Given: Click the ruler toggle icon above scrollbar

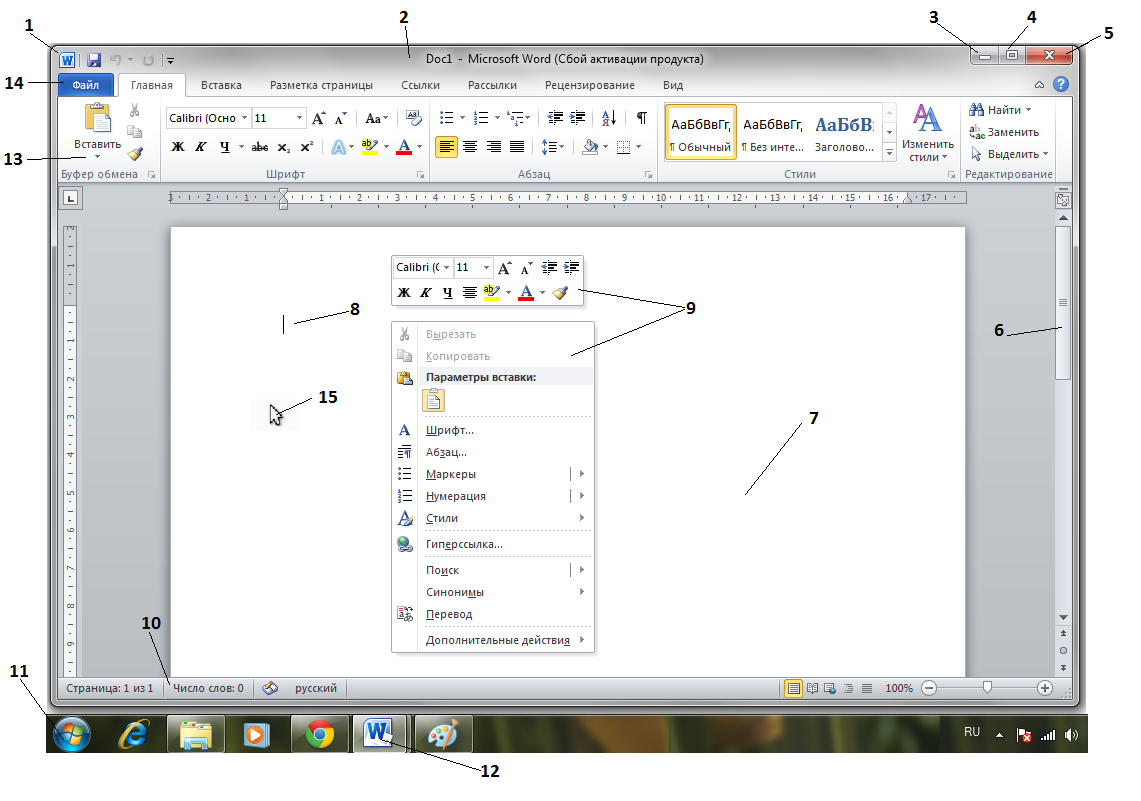Looking at the screenshot, I should 1063,199.
